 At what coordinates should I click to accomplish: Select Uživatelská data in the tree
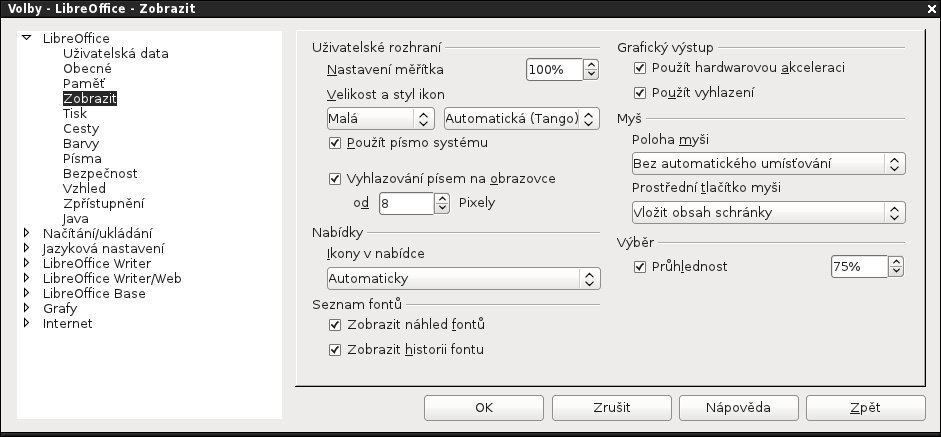click(116, 53)
